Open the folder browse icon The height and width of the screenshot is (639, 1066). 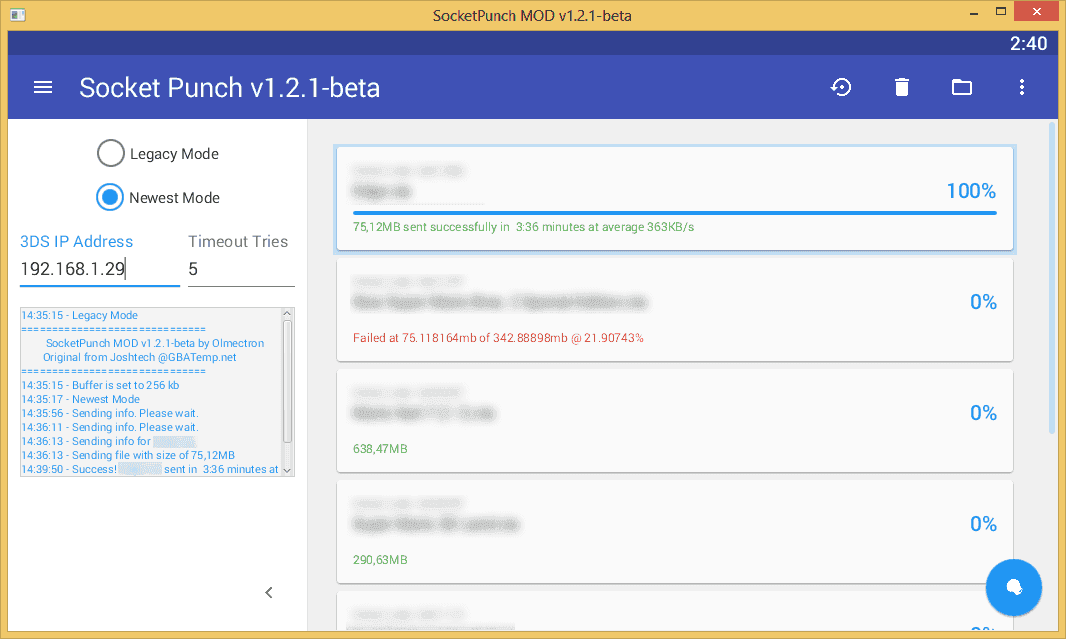click(x=961, y=87)
